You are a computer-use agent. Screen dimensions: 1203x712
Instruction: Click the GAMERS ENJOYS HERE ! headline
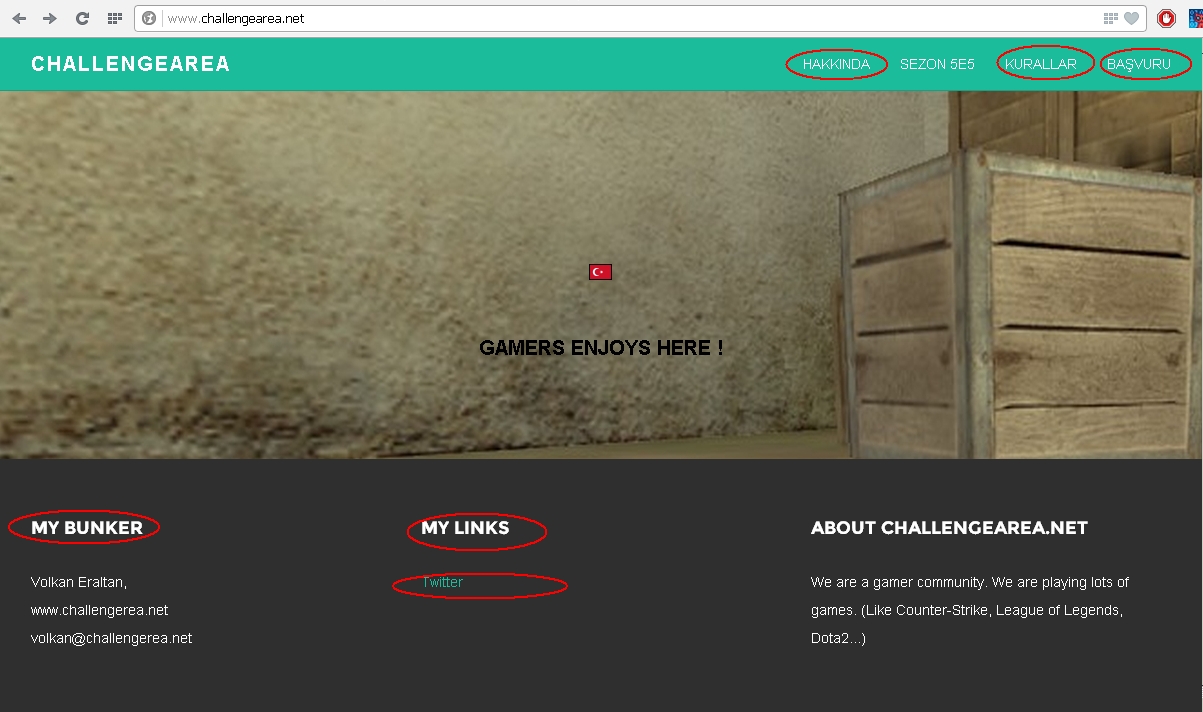(x=601, y=348)
